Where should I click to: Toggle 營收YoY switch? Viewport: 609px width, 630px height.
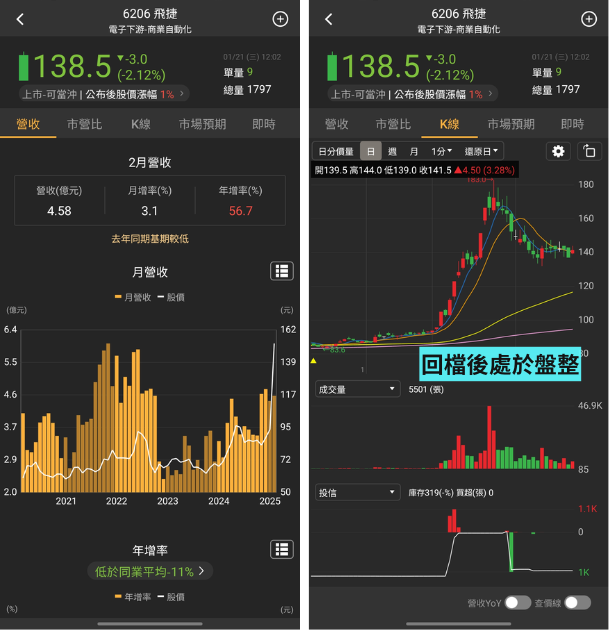[x=518, y=602]
